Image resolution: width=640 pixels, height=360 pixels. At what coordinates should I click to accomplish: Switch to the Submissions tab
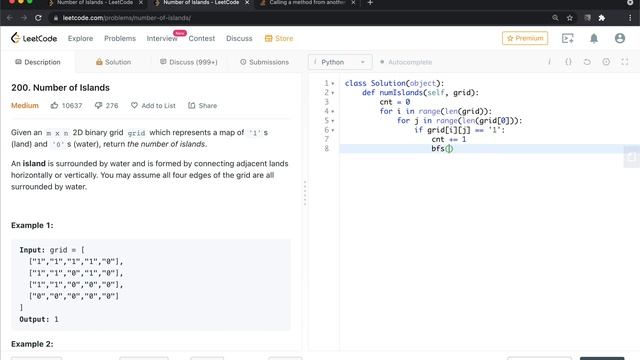click(264, 62)
